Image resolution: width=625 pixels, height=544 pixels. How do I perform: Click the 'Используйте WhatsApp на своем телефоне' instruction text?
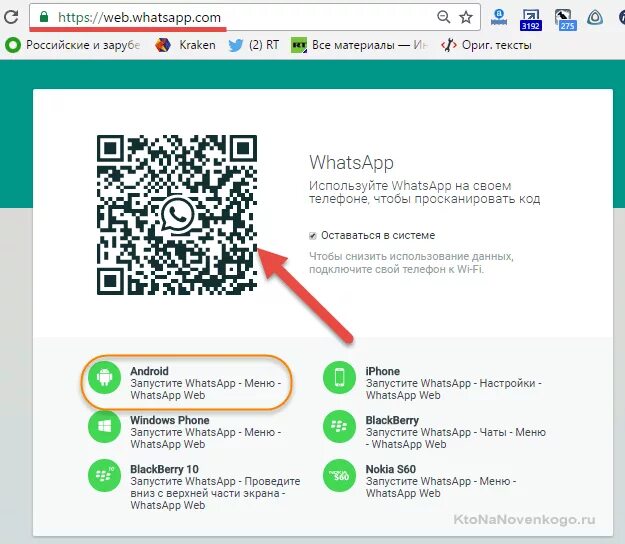pos(425,192)
